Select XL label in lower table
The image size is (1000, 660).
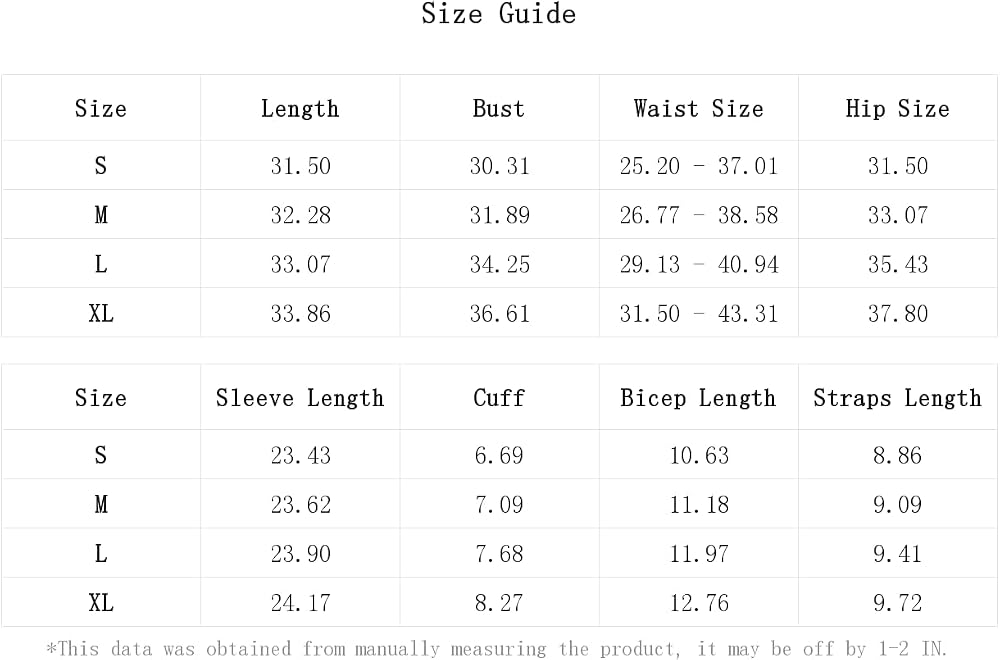[101, 603]
